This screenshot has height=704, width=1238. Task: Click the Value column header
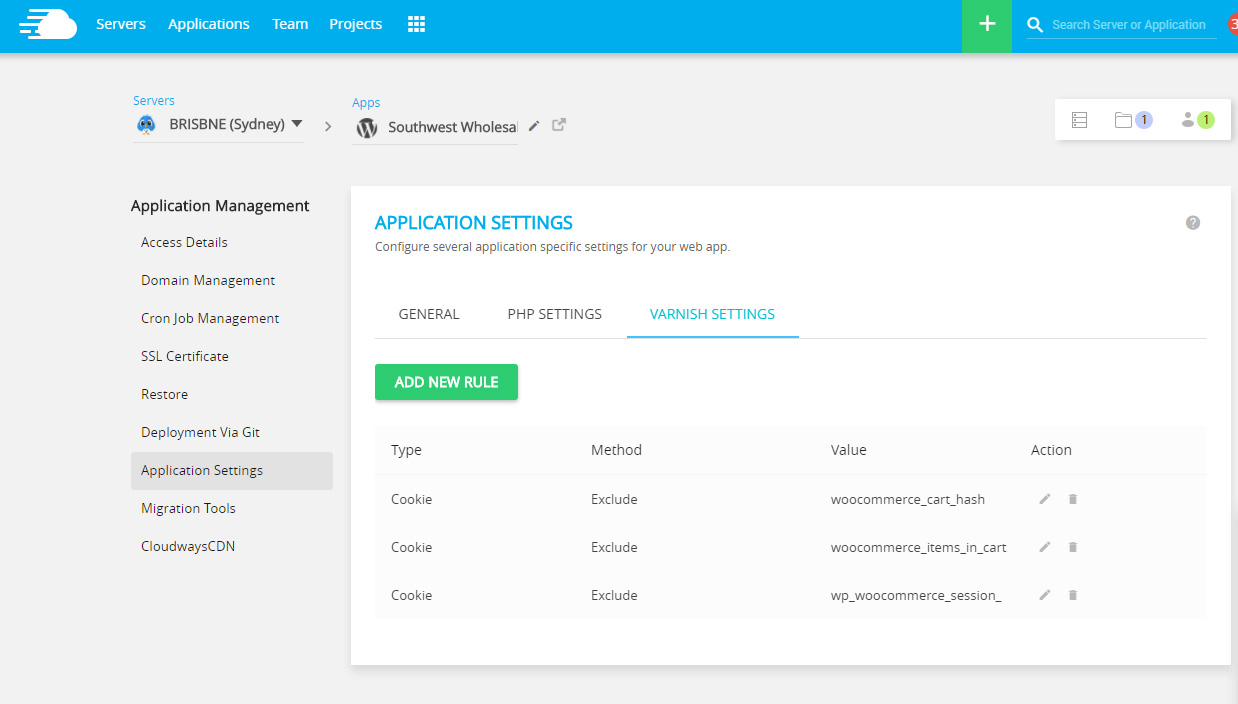849,450
